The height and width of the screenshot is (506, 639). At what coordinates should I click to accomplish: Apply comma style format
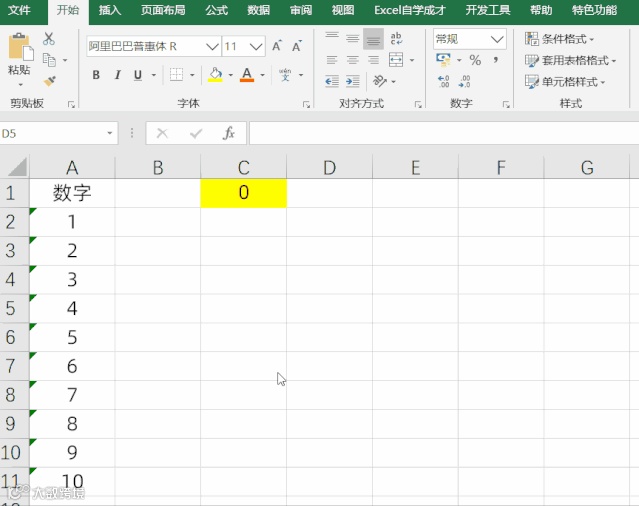(496, 60)
